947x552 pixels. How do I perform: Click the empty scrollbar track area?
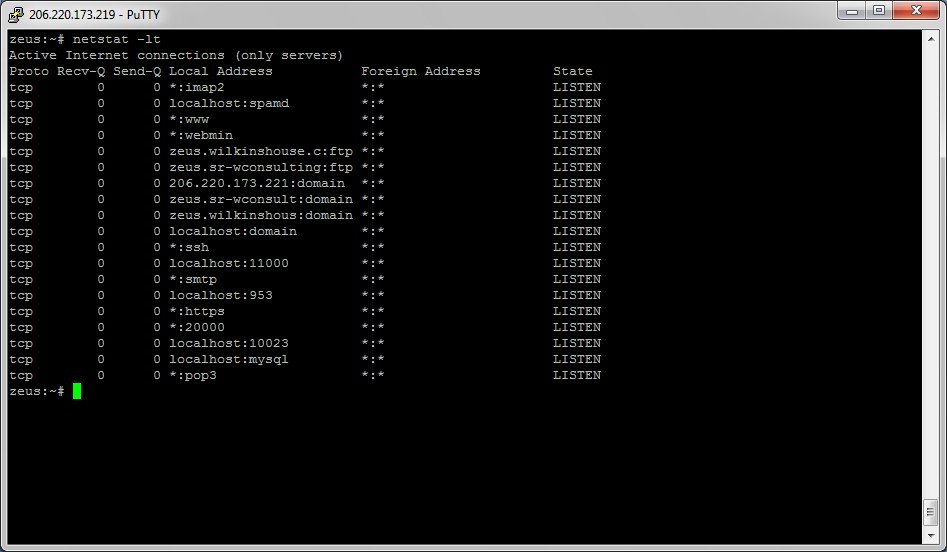(x=930, y=270)
